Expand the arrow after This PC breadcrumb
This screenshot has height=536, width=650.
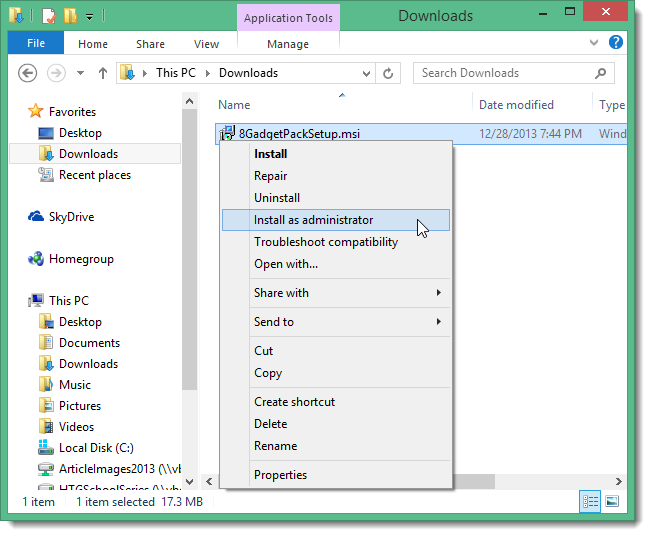(208, 74)
